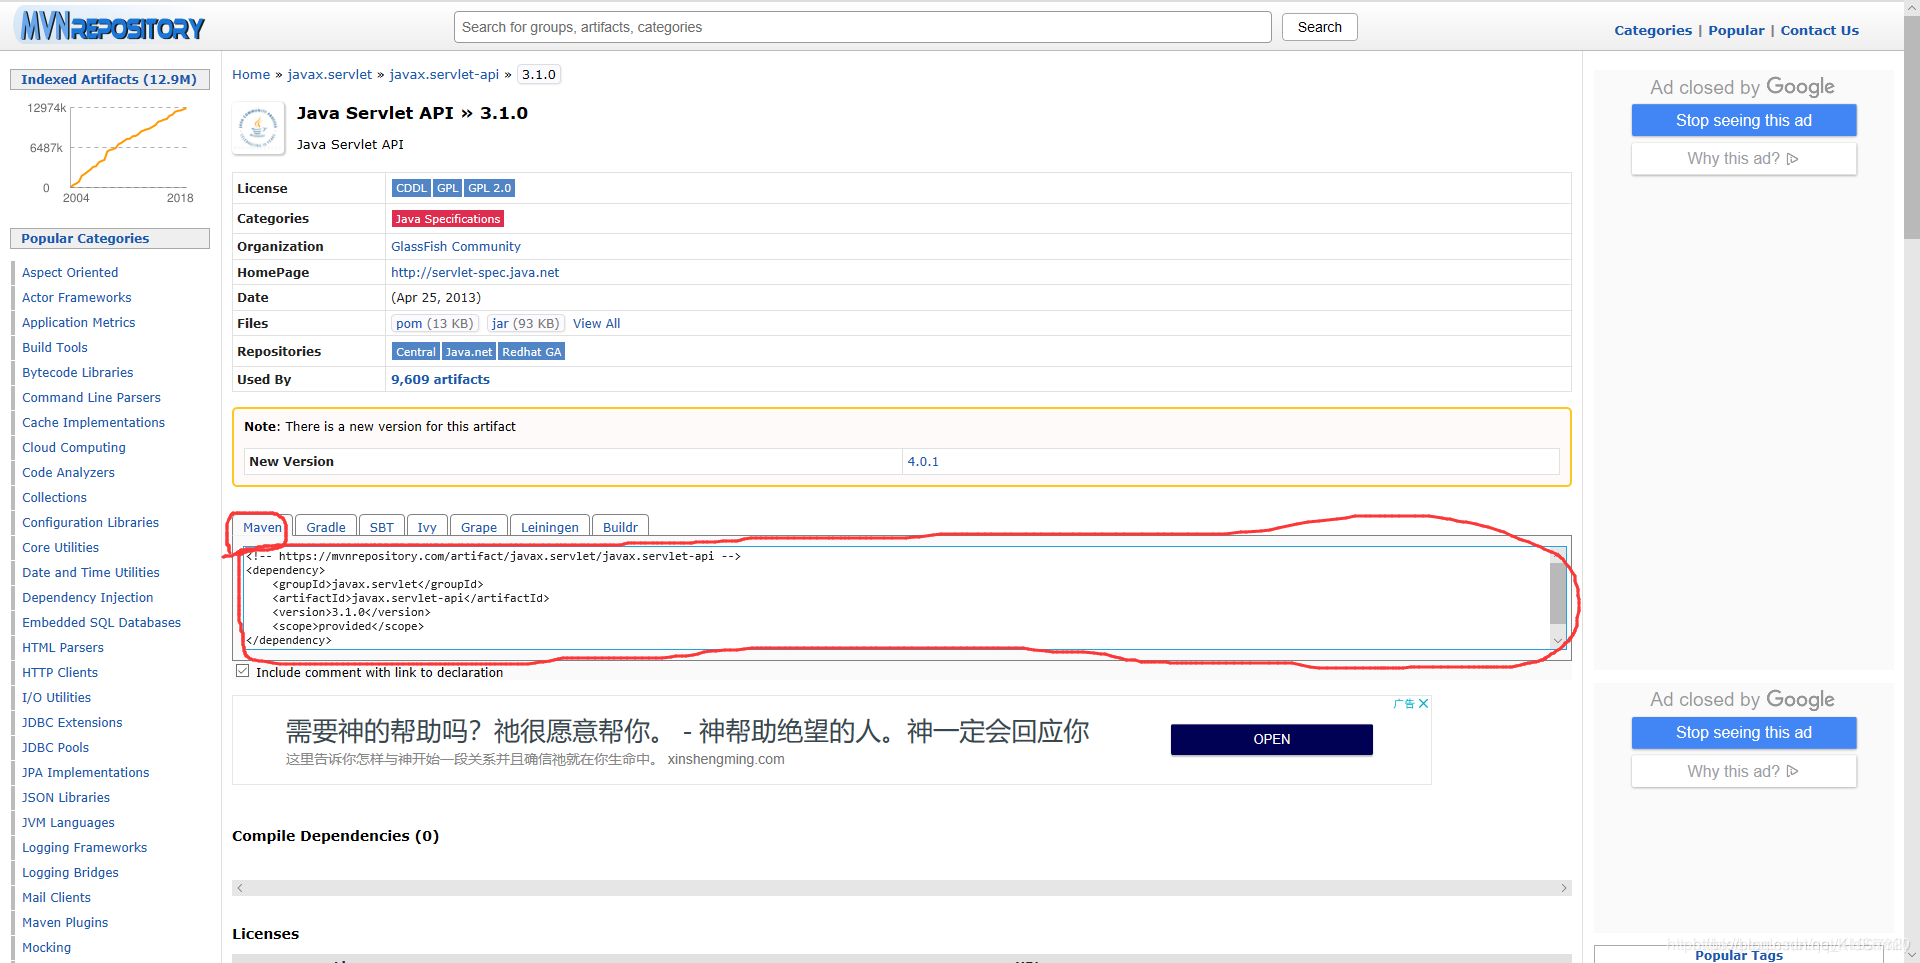Toggle Include comment with link checkbox

click(242, 671)
